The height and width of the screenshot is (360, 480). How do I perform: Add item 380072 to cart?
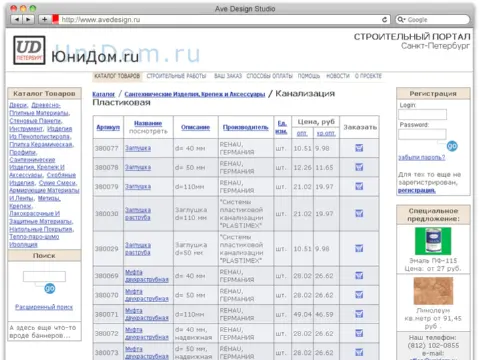point(359,333)
